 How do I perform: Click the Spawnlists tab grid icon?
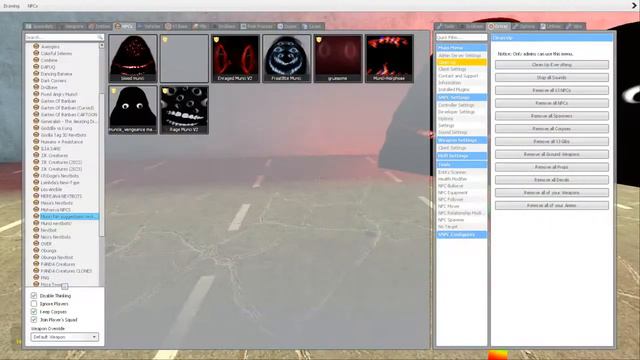coord(29,26)
